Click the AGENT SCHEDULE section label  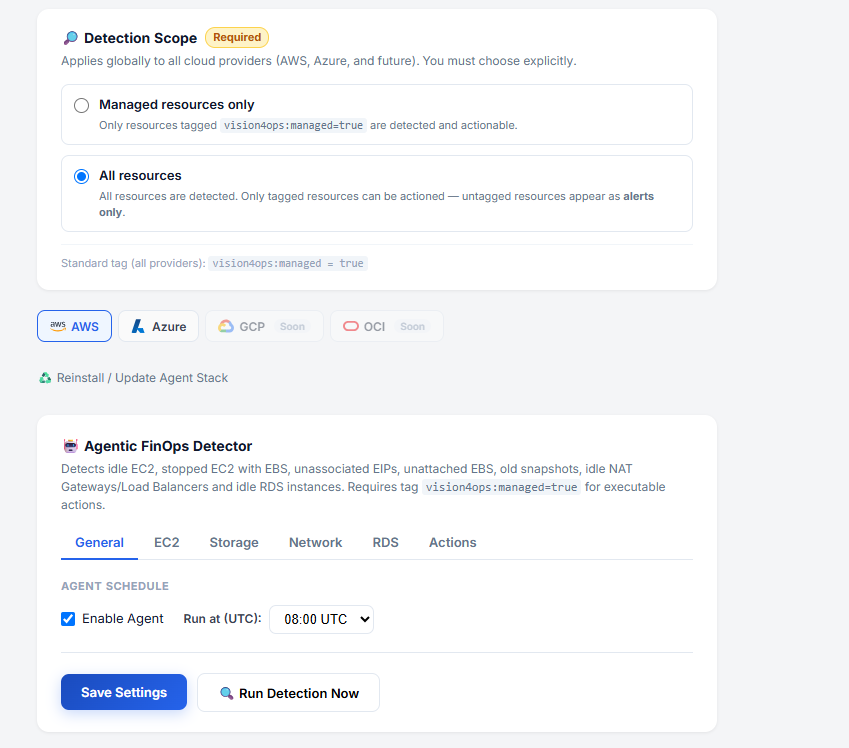tap(115, 586)
